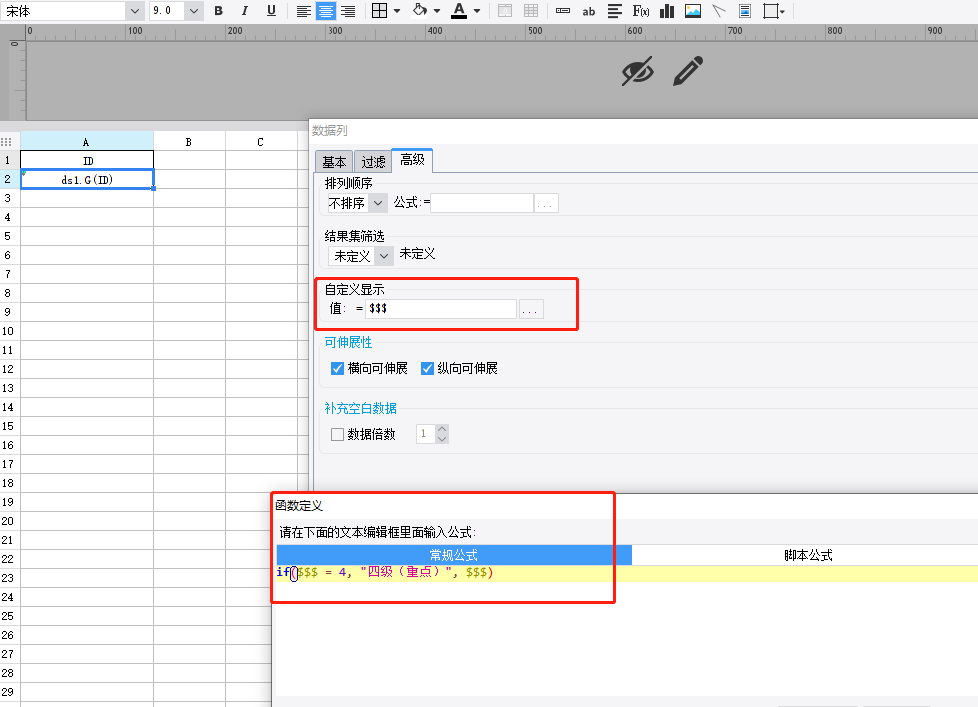The height and width of the screenshot is (707, 978).
Task: Select cell A1 containing ID
Action: pyautogui.click(x=87, y=161)
